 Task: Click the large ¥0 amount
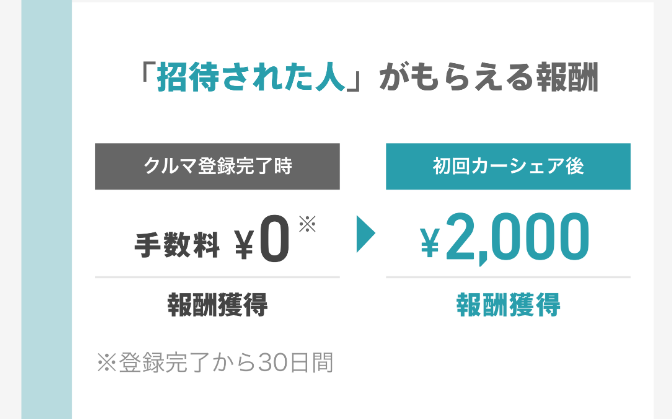pos(262,240)
